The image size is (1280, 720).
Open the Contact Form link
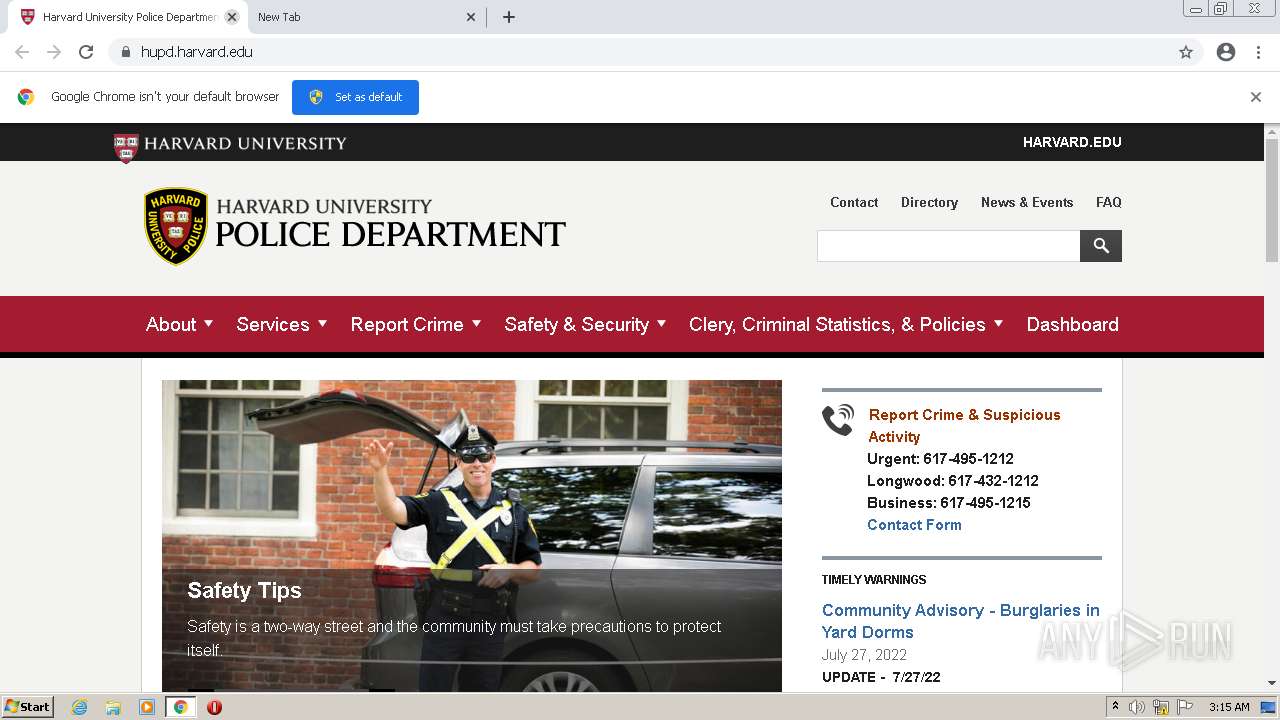pos(914,525)
